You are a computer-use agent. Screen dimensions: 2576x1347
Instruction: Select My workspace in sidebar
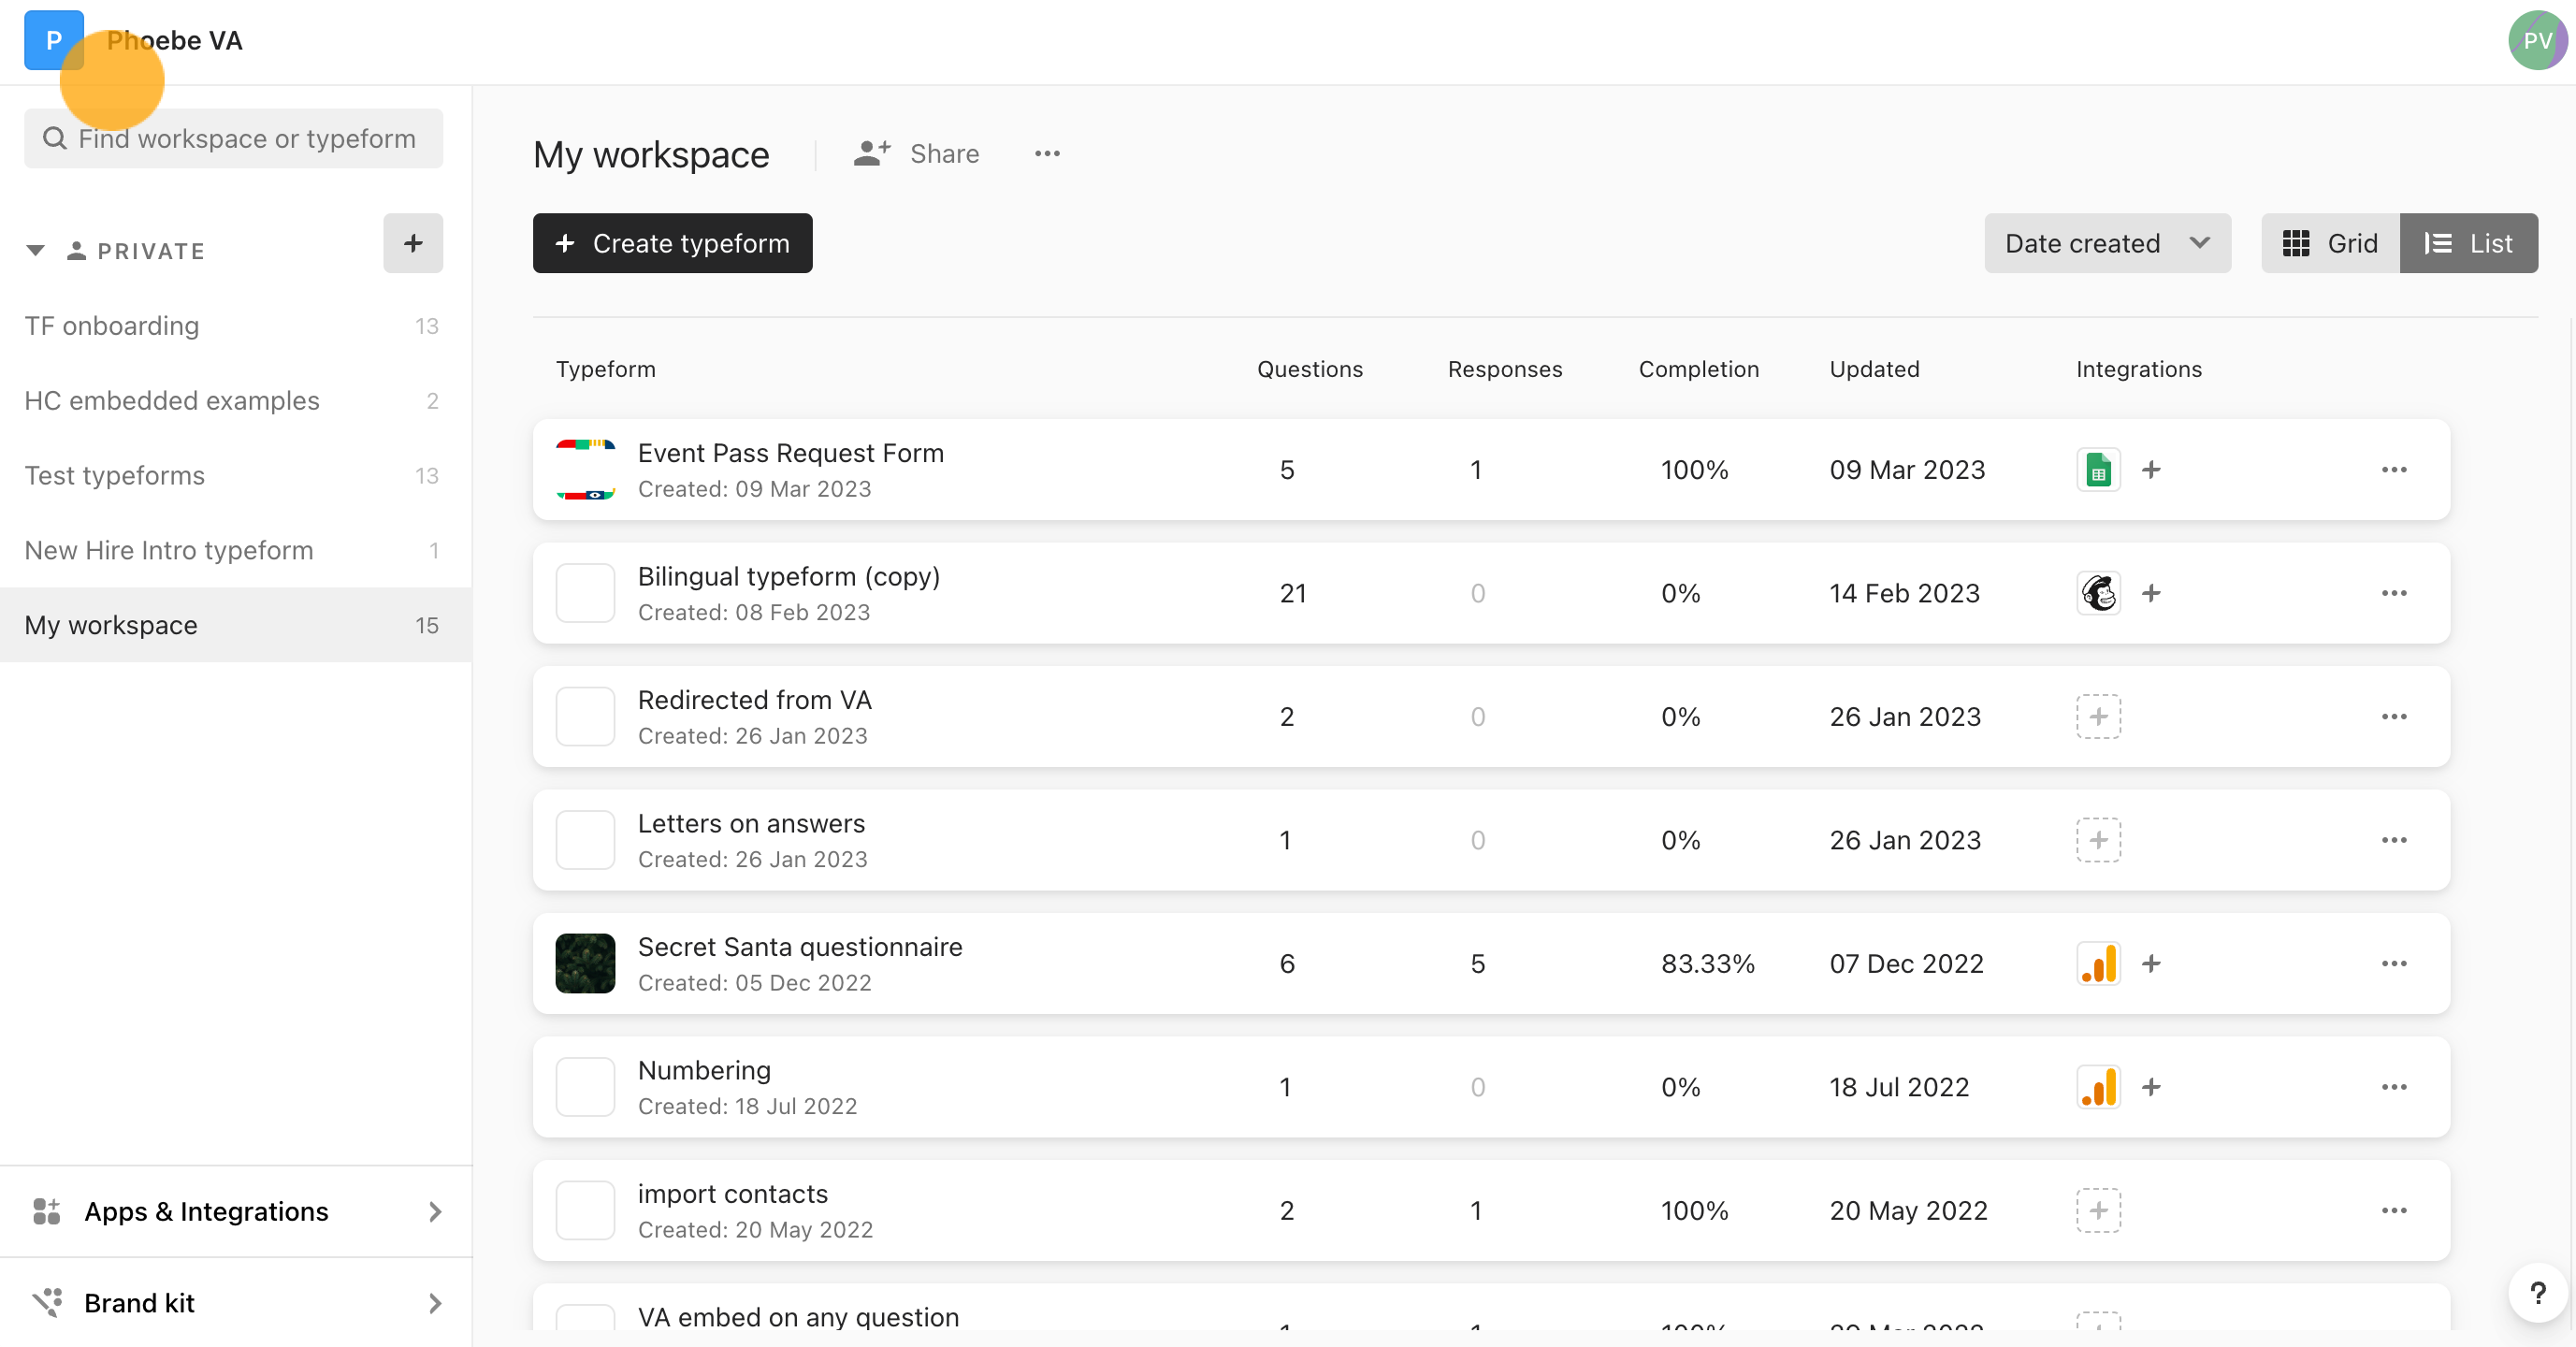(x=236, y=625)
